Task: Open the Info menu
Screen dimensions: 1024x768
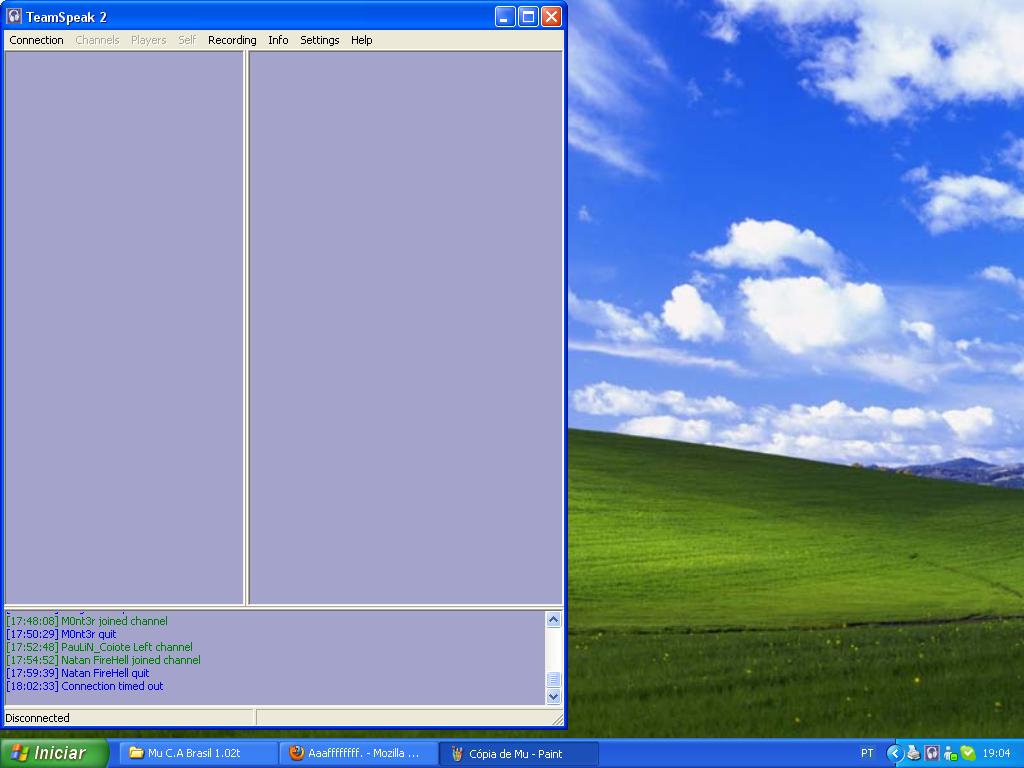Action: [x=278, y=40]
